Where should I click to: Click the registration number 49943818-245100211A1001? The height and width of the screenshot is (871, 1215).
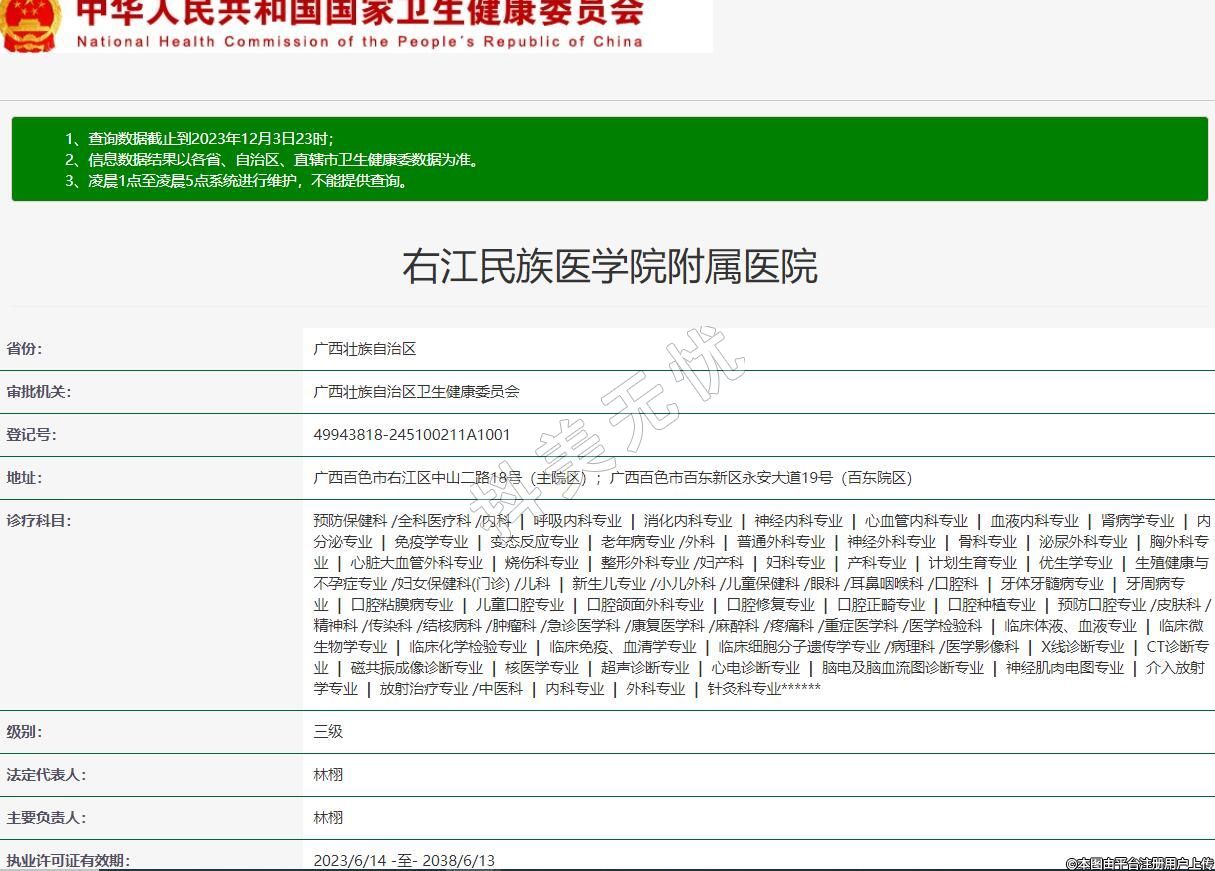click(x=412, y=435)
